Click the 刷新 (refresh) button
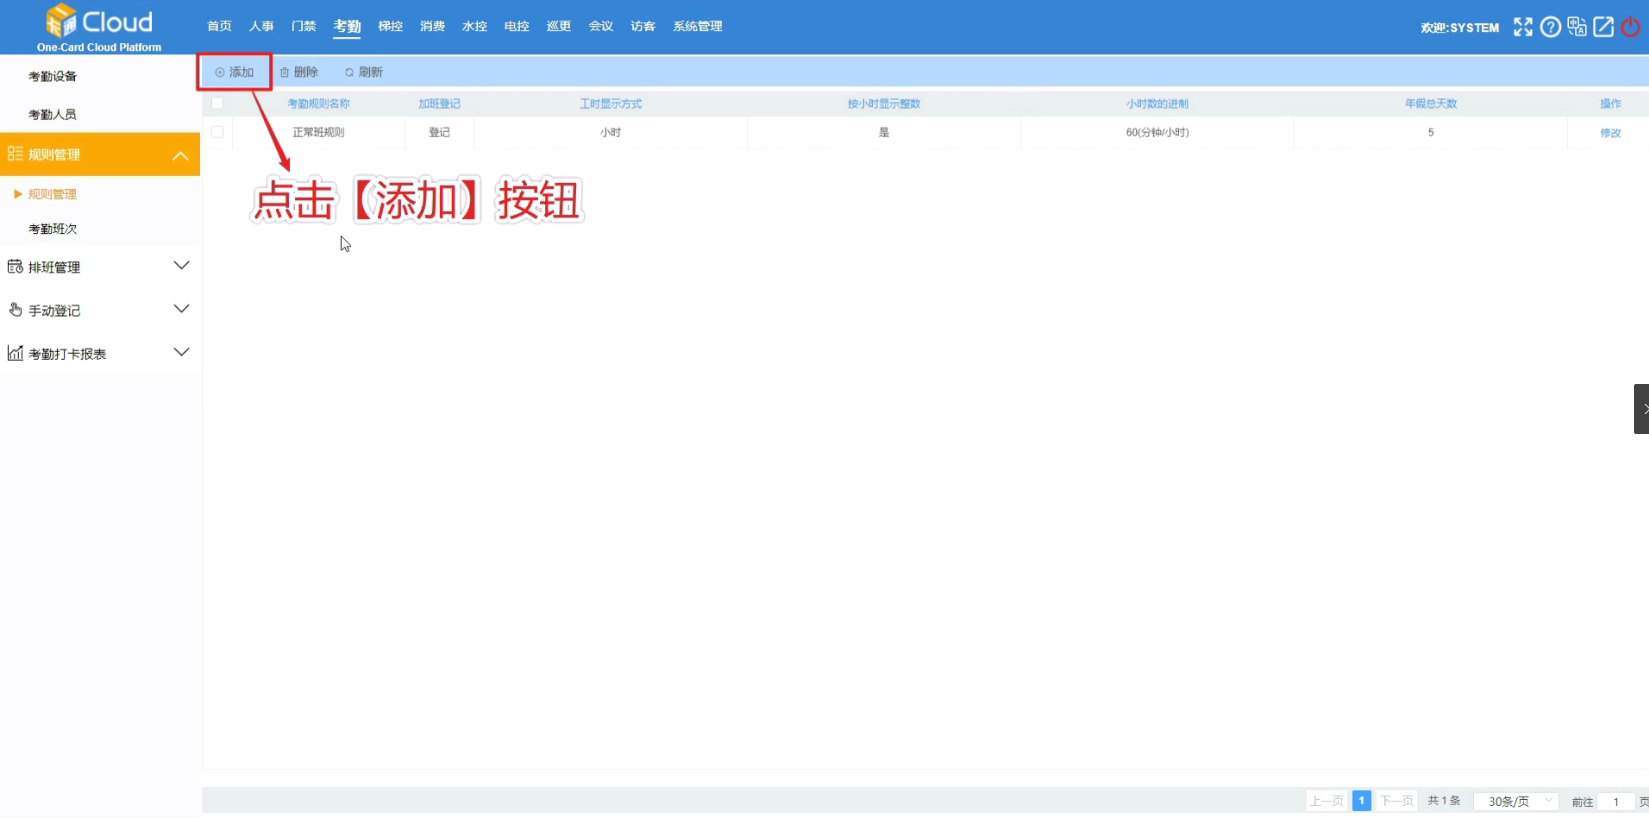Viewport: 1649px width, 818px height. coord(364,72)
